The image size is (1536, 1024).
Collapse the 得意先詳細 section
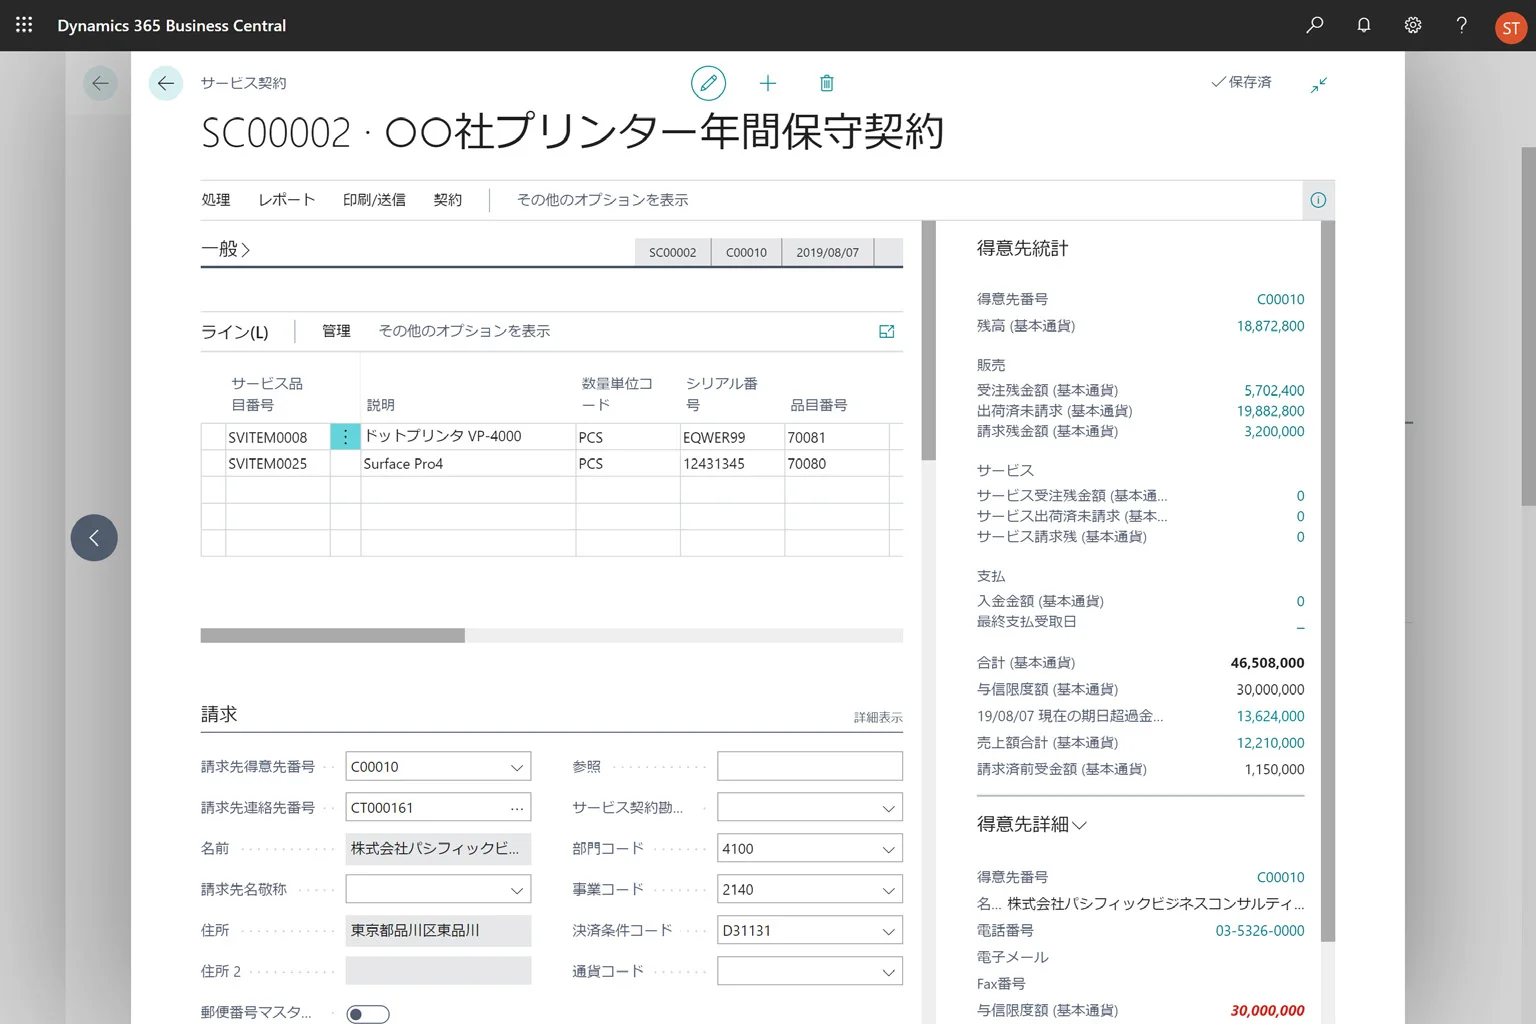tap(1031, 824)
